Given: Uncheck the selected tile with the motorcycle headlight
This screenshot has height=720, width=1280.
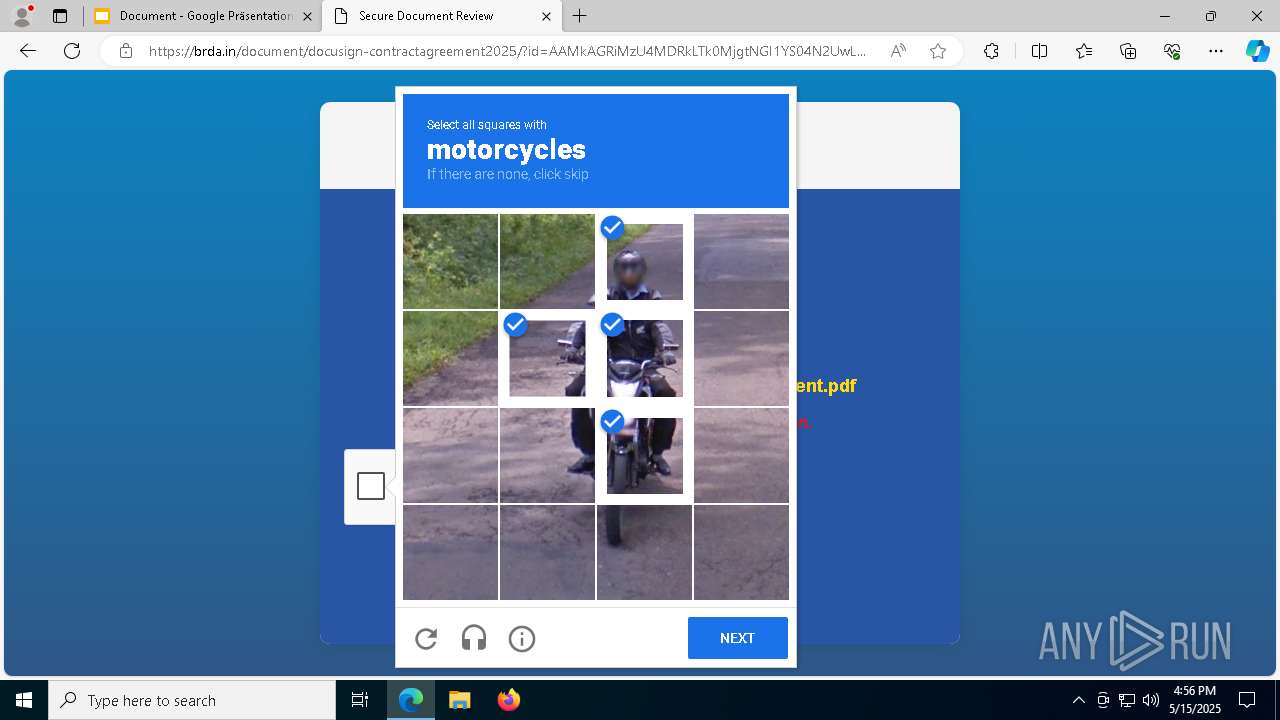Looking at the screenshot, I should click(644, 358).
